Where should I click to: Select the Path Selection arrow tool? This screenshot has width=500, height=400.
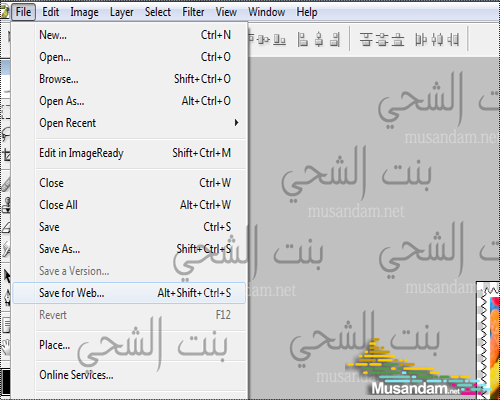coord(6,276)
